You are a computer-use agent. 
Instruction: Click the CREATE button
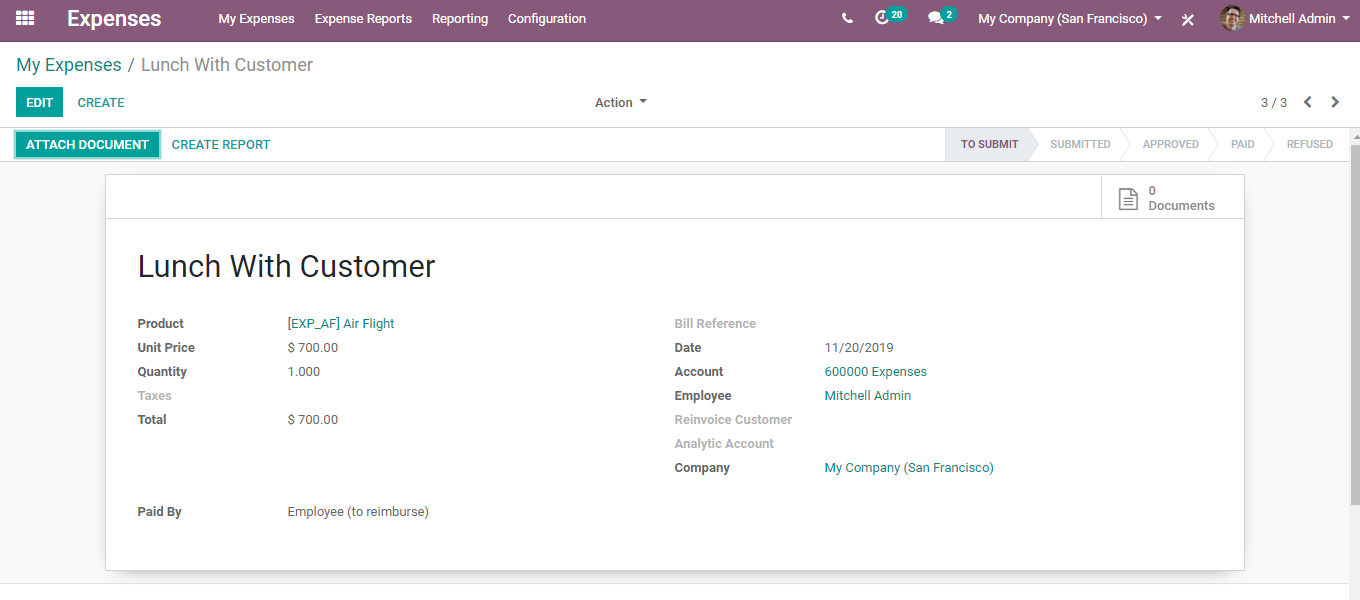click(x=101, y=102)
